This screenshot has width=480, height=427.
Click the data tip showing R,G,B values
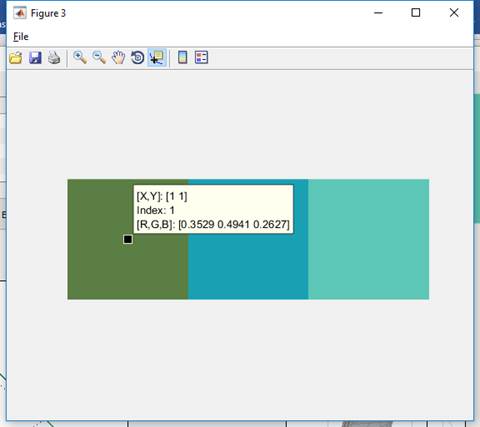click(x=213, y=209)
